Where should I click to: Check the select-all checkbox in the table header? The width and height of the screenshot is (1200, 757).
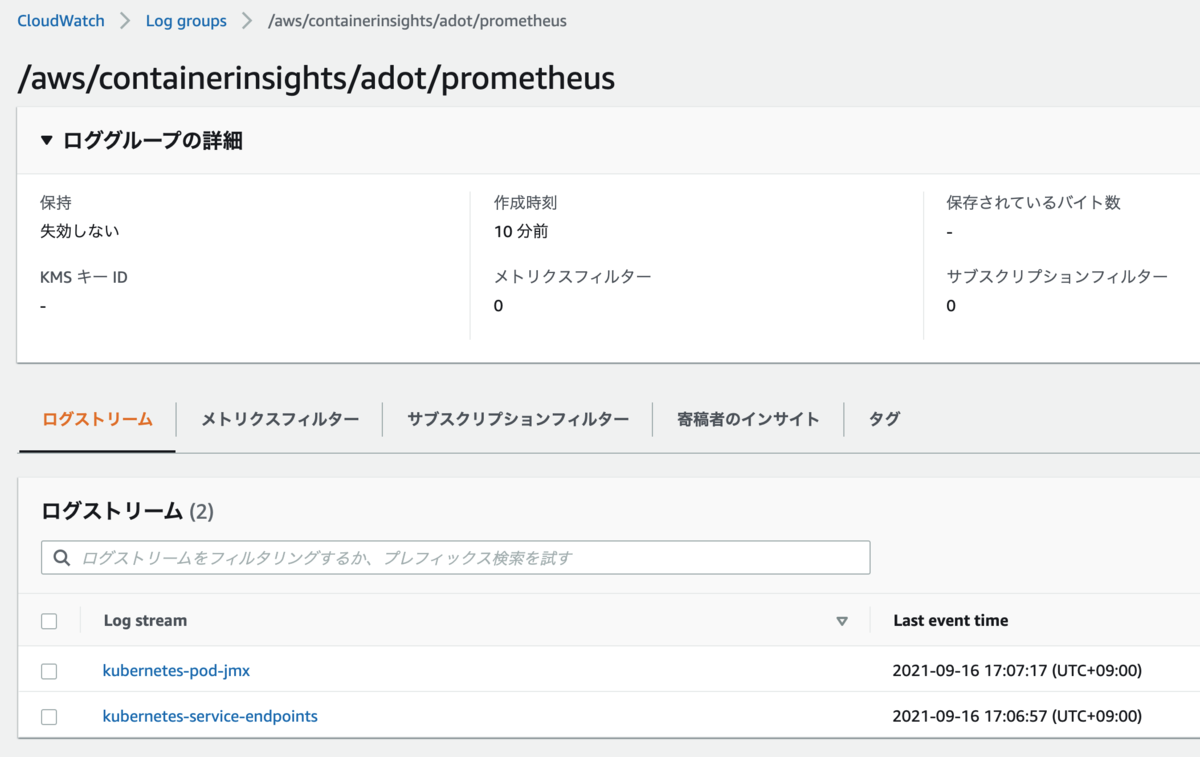(x=49, y=620)
